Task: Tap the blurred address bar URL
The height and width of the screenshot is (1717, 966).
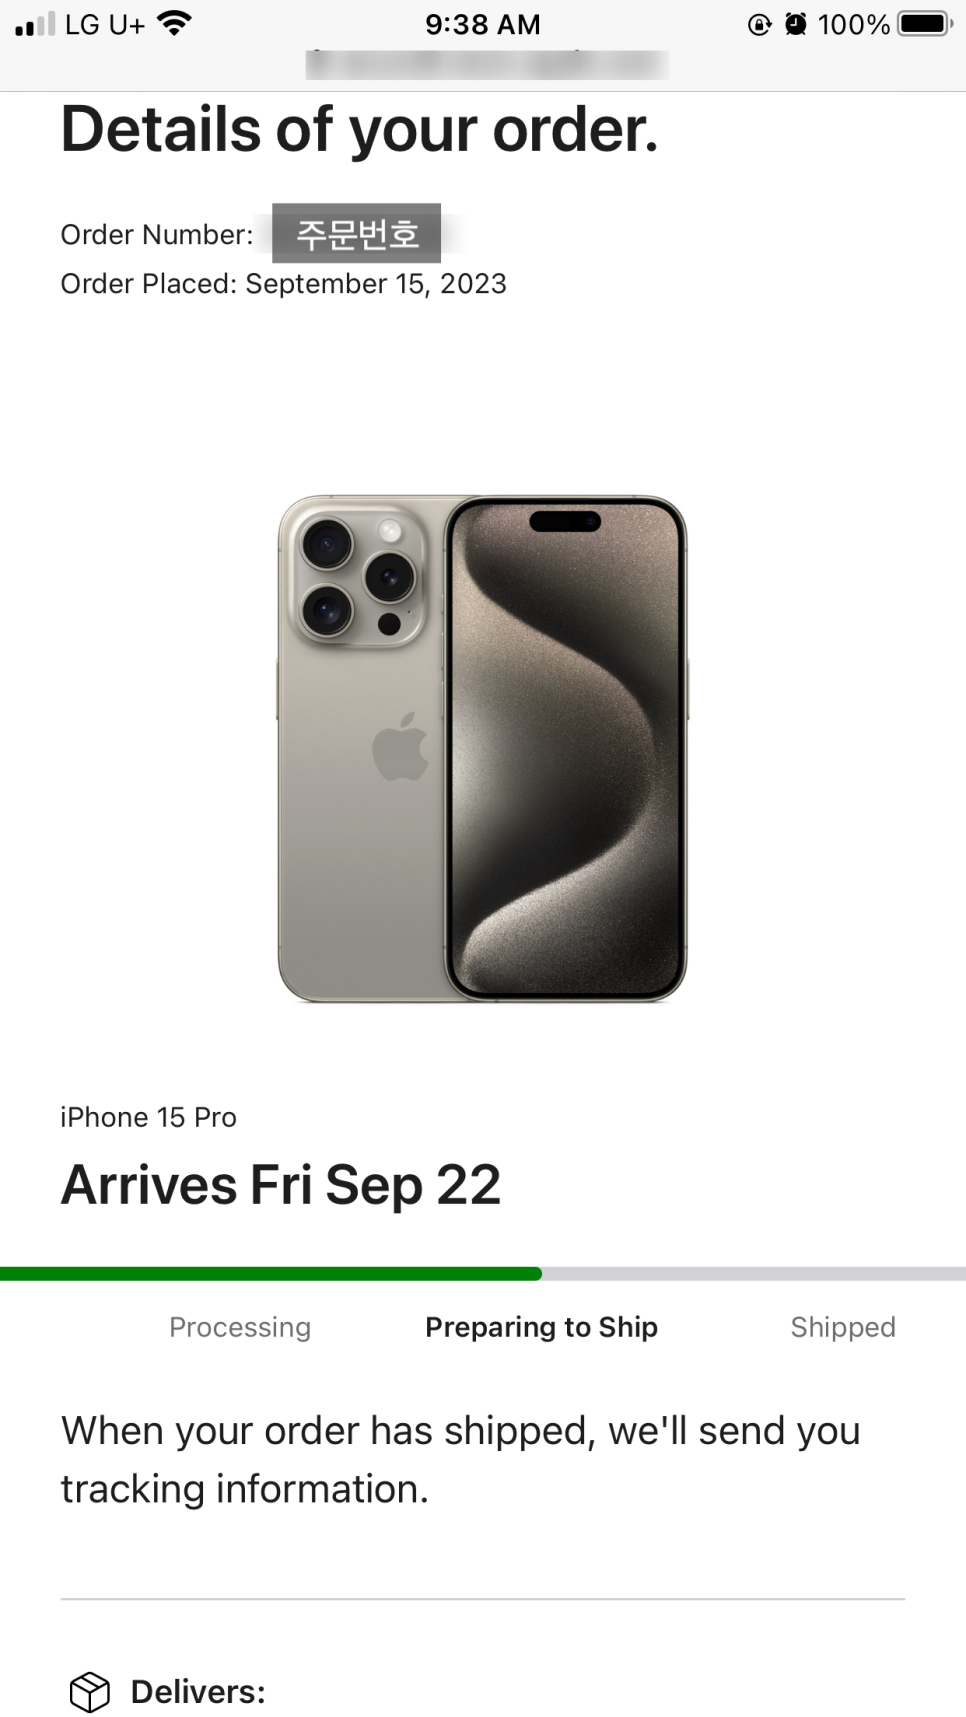Action: [487, 65]
